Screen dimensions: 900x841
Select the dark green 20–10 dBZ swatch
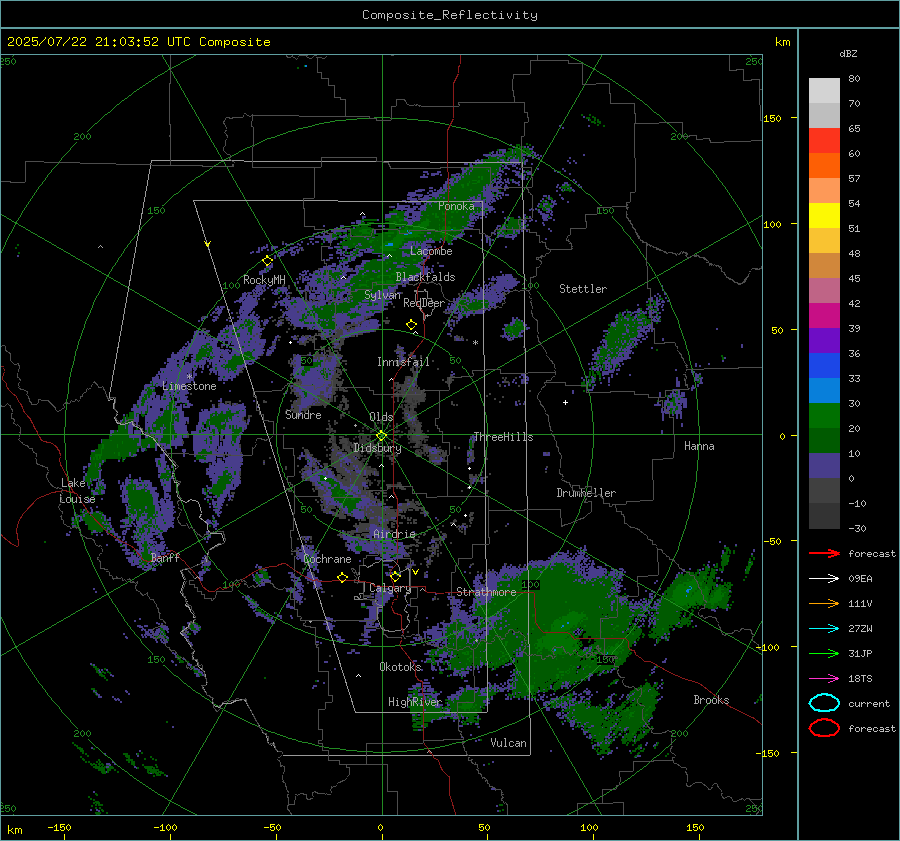(824, 440)
